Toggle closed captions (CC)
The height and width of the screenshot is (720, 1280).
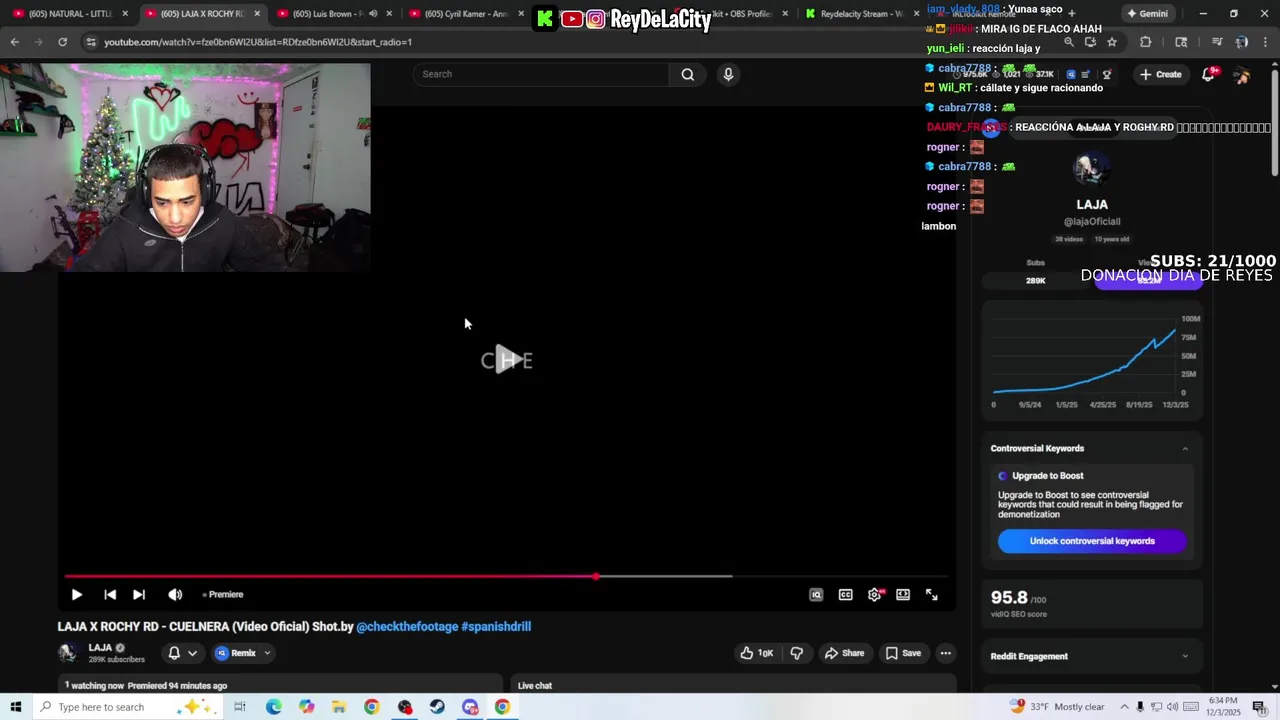(x=845, y=594)
